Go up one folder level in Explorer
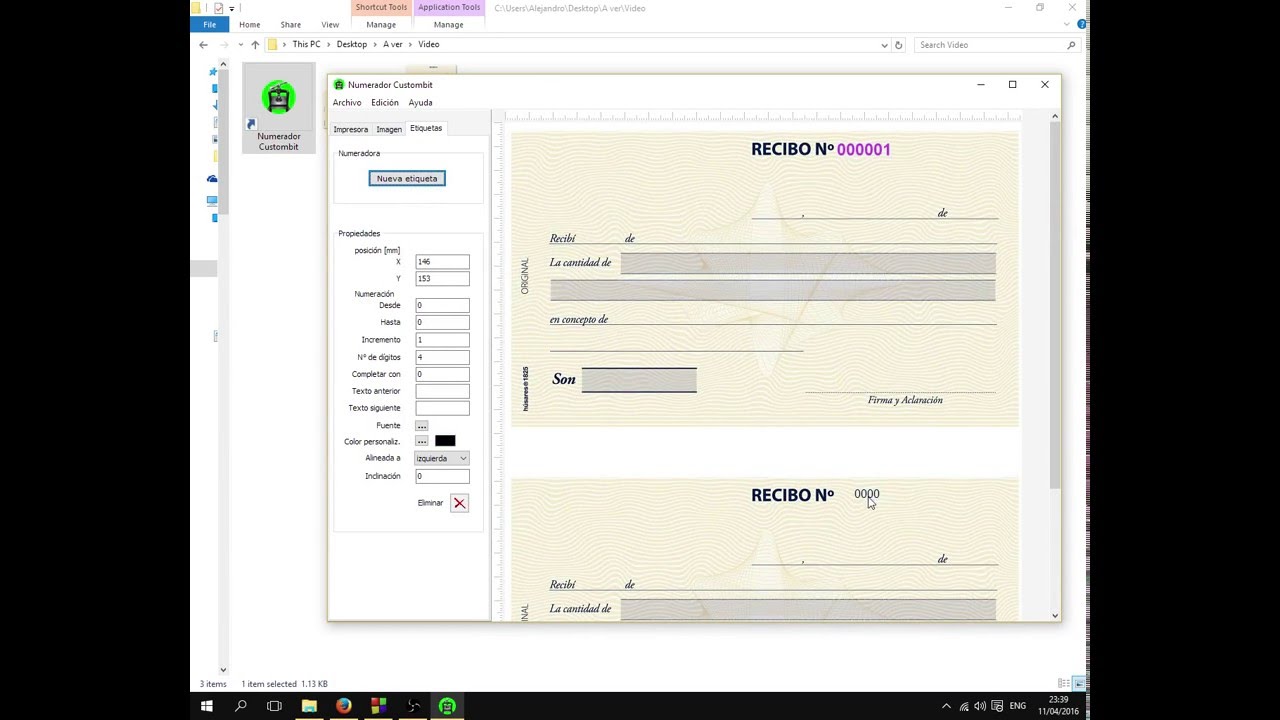The height and width of the screenshot is (720, 1280). pos(255,45)
